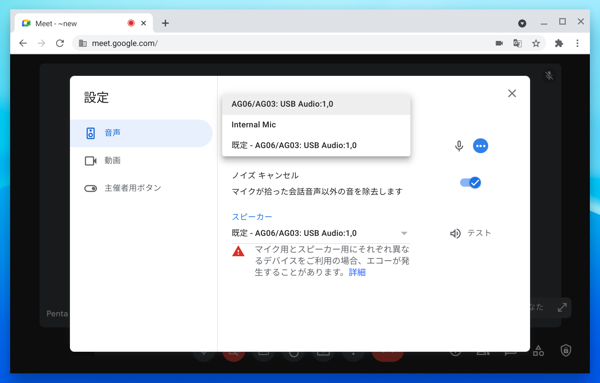Bookmark the page with the star icon
Screen dimensions: 600x383
coord(536,43)
